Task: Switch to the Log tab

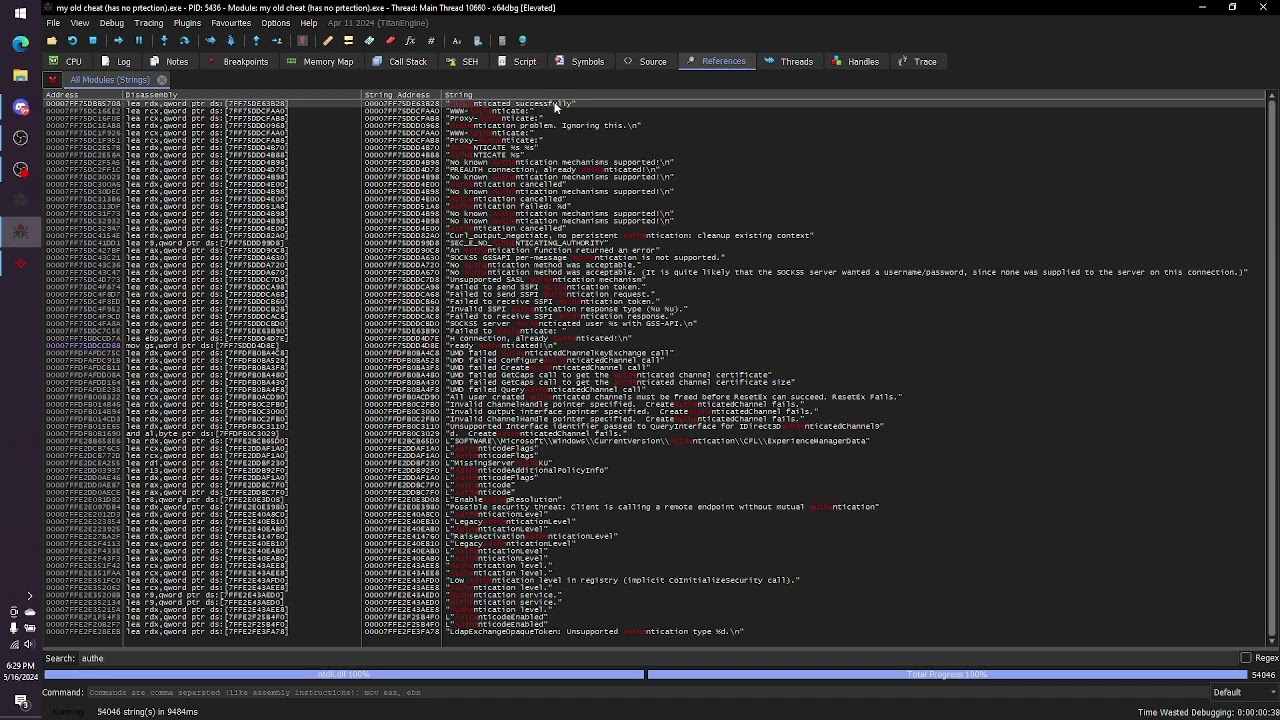Action: pos(116,62)
